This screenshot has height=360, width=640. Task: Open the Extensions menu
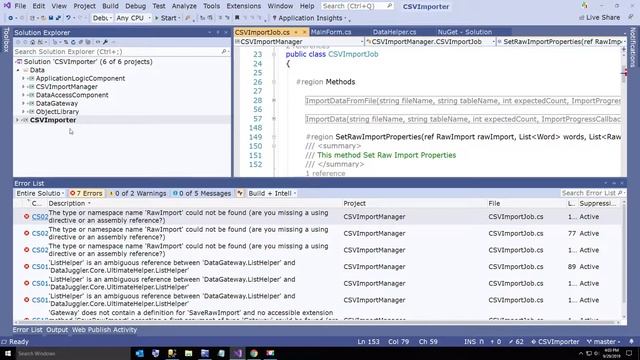click(x=243, y=6)
